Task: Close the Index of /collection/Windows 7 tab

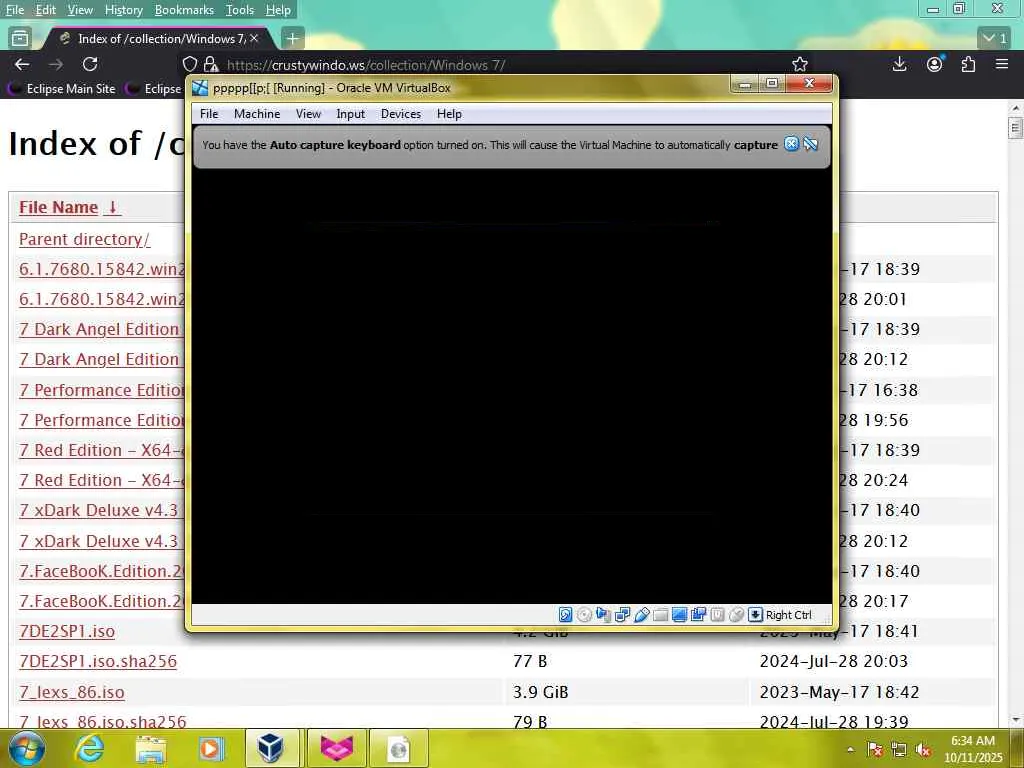Action: 254,39
